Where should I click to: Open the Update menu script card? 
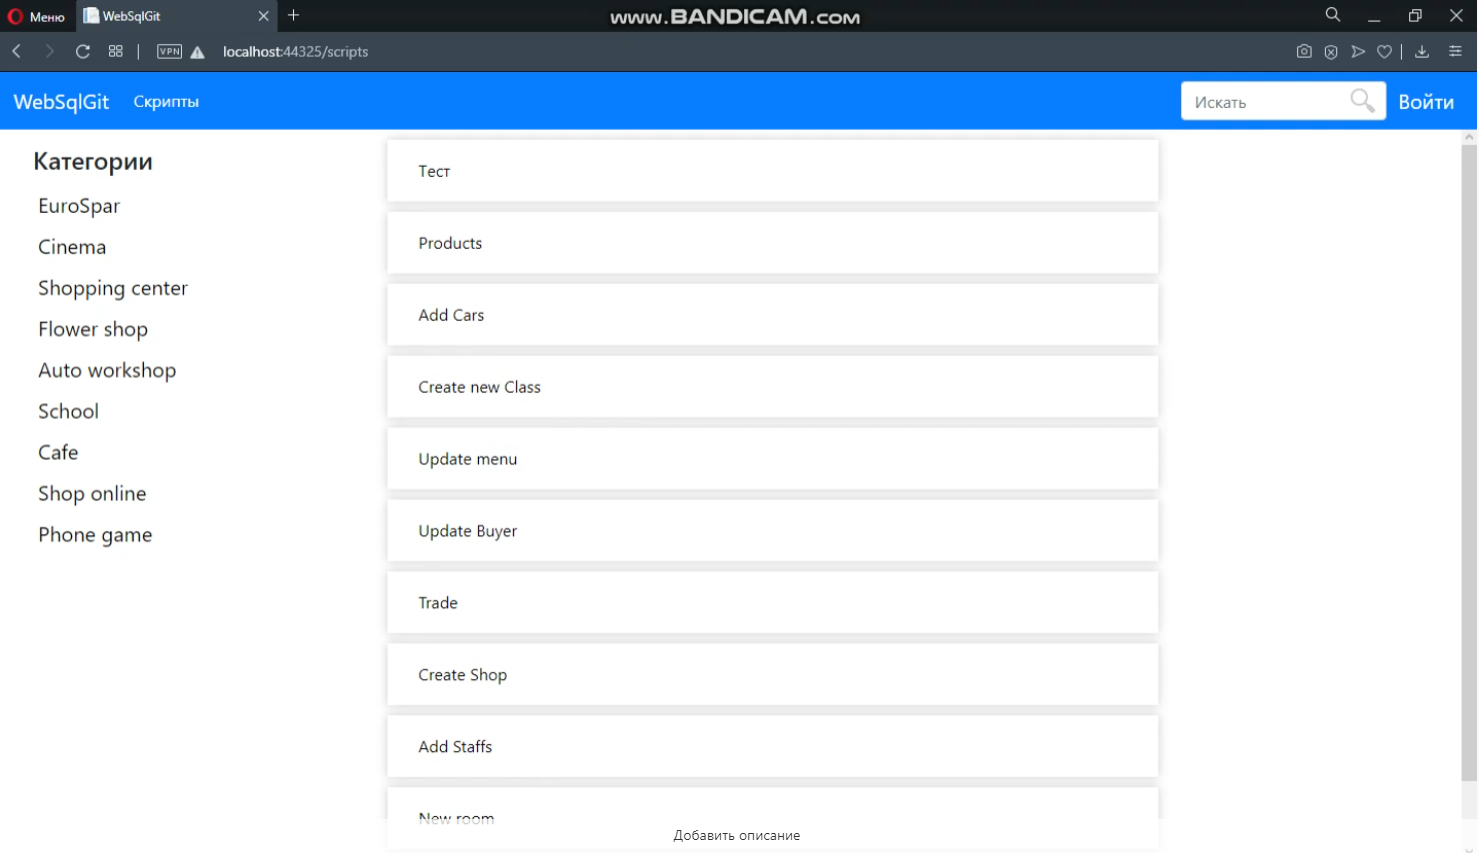click(x=773, y=459)
